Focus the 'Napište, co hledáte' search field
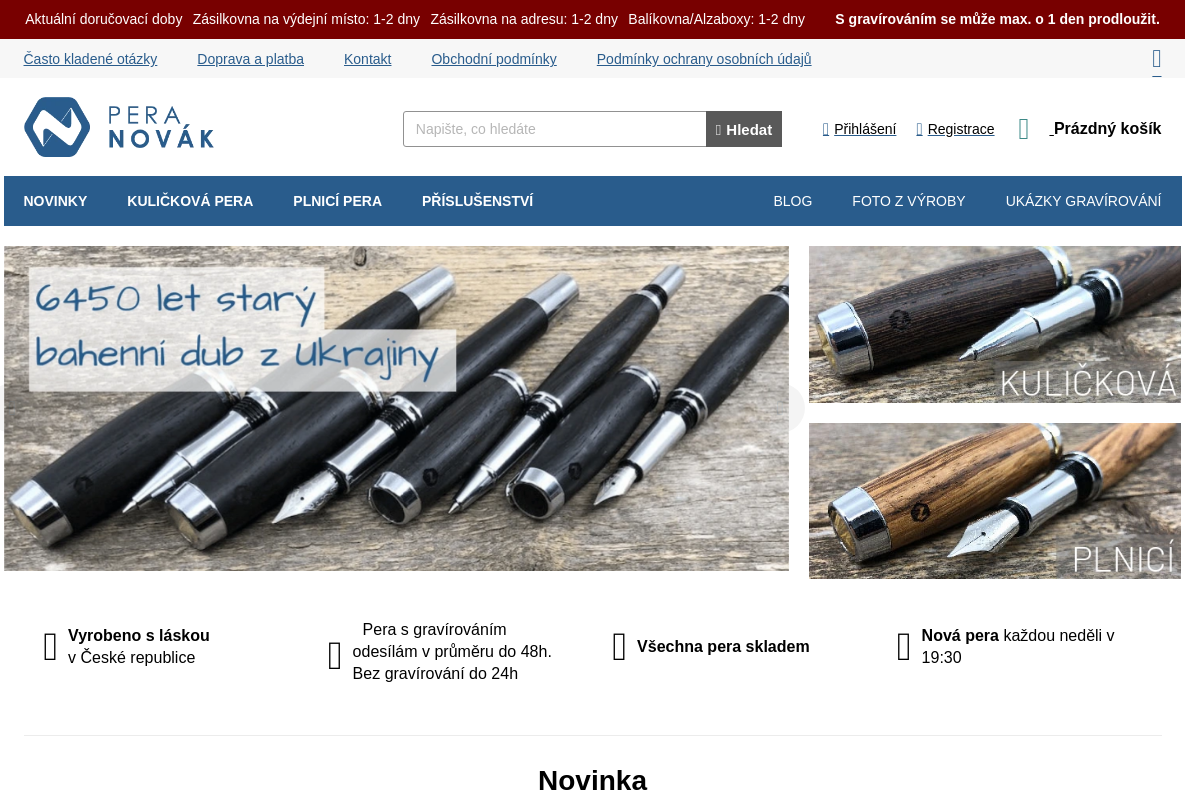 click(x=555, y=129)
